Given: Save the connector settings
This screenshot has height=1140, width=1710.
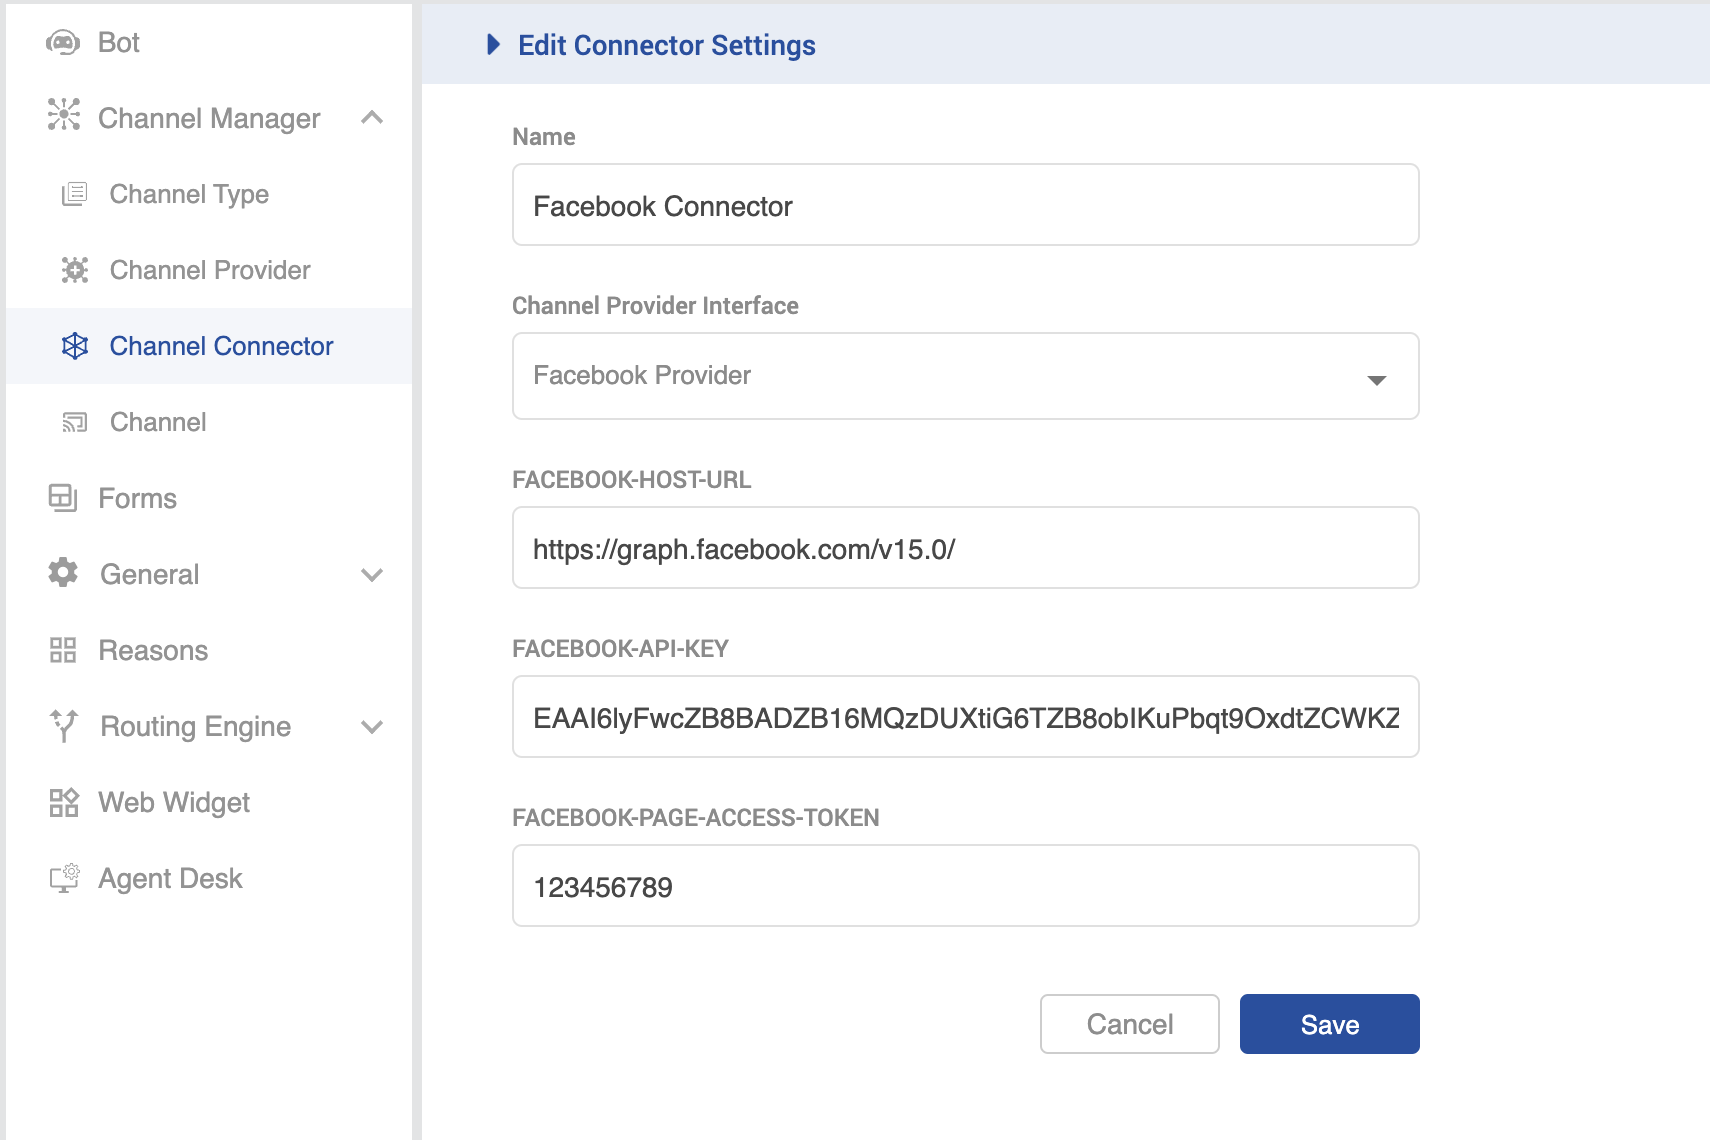Looking at the screenshot, I should coord(1329,1024).
